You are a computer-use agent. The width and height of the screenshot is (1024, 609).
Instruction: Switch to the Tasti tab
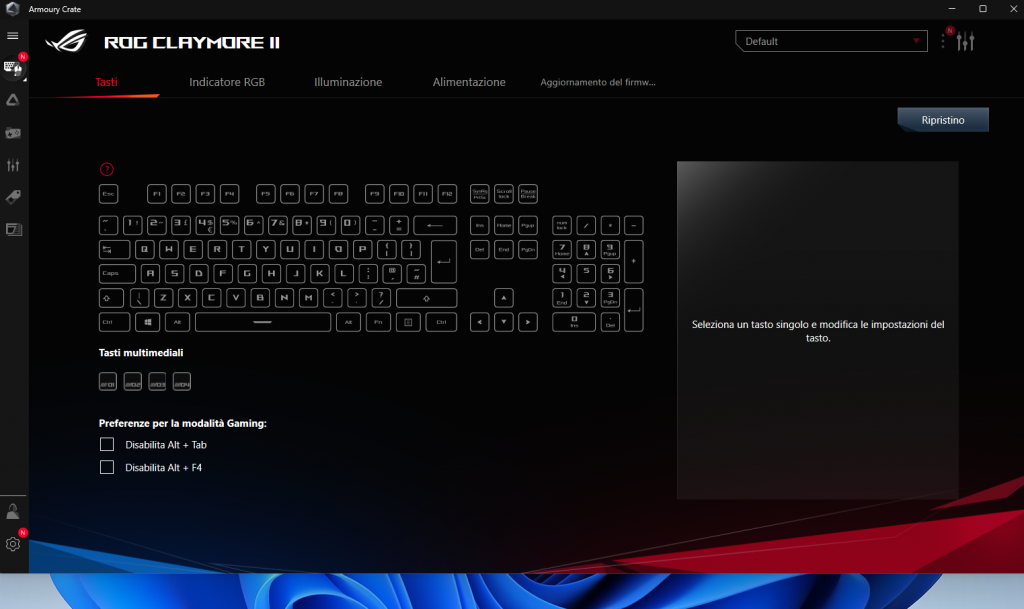coord(106,82)
